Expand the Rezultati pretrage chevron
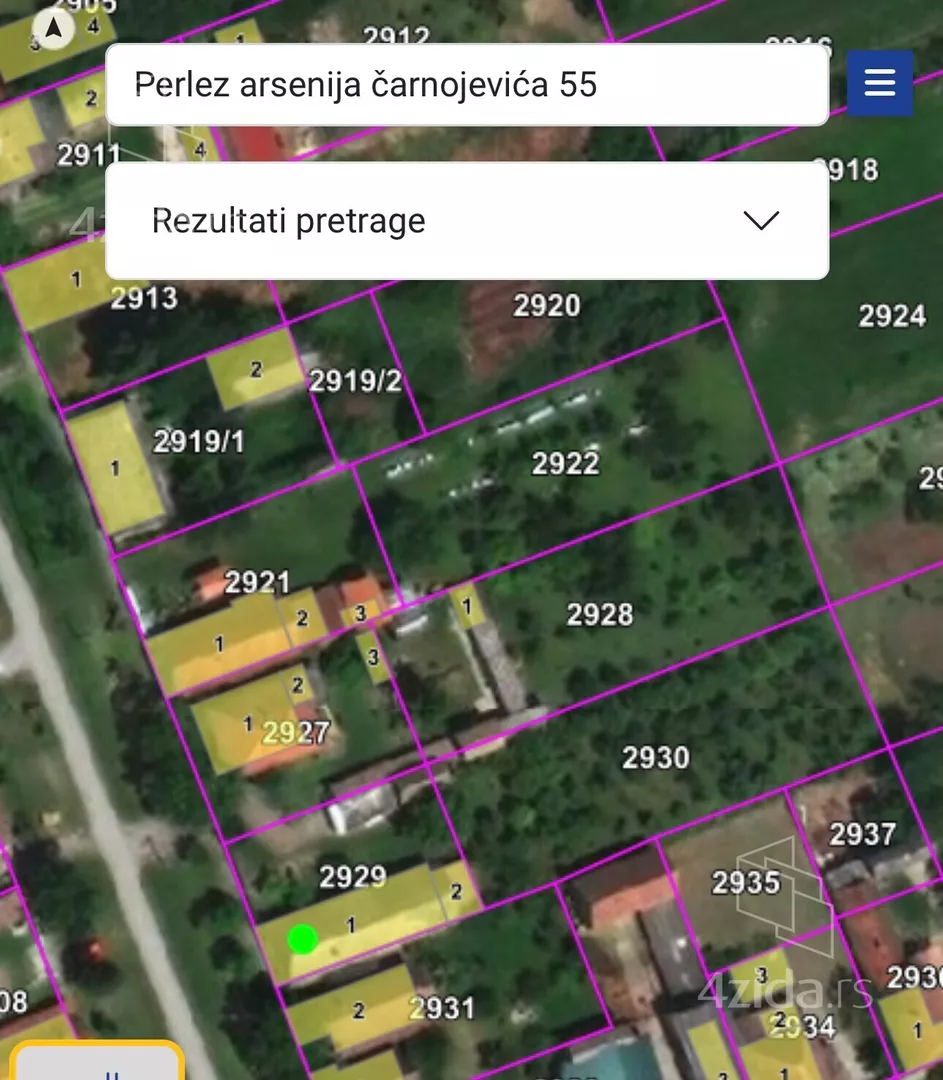Image resolution: width=943 pixels, height=1080 pixels. pyautogui.click(x=761, y=220)
